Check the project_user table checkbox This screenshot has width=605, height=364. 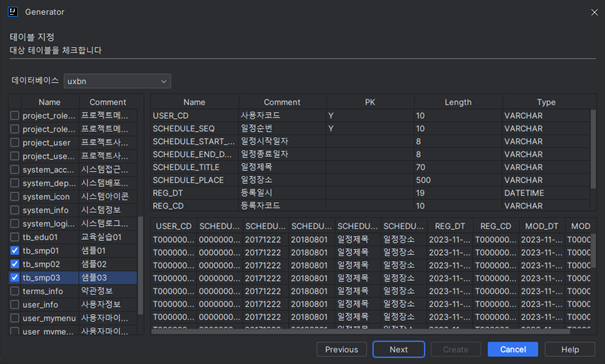click(x=15, y=142)
